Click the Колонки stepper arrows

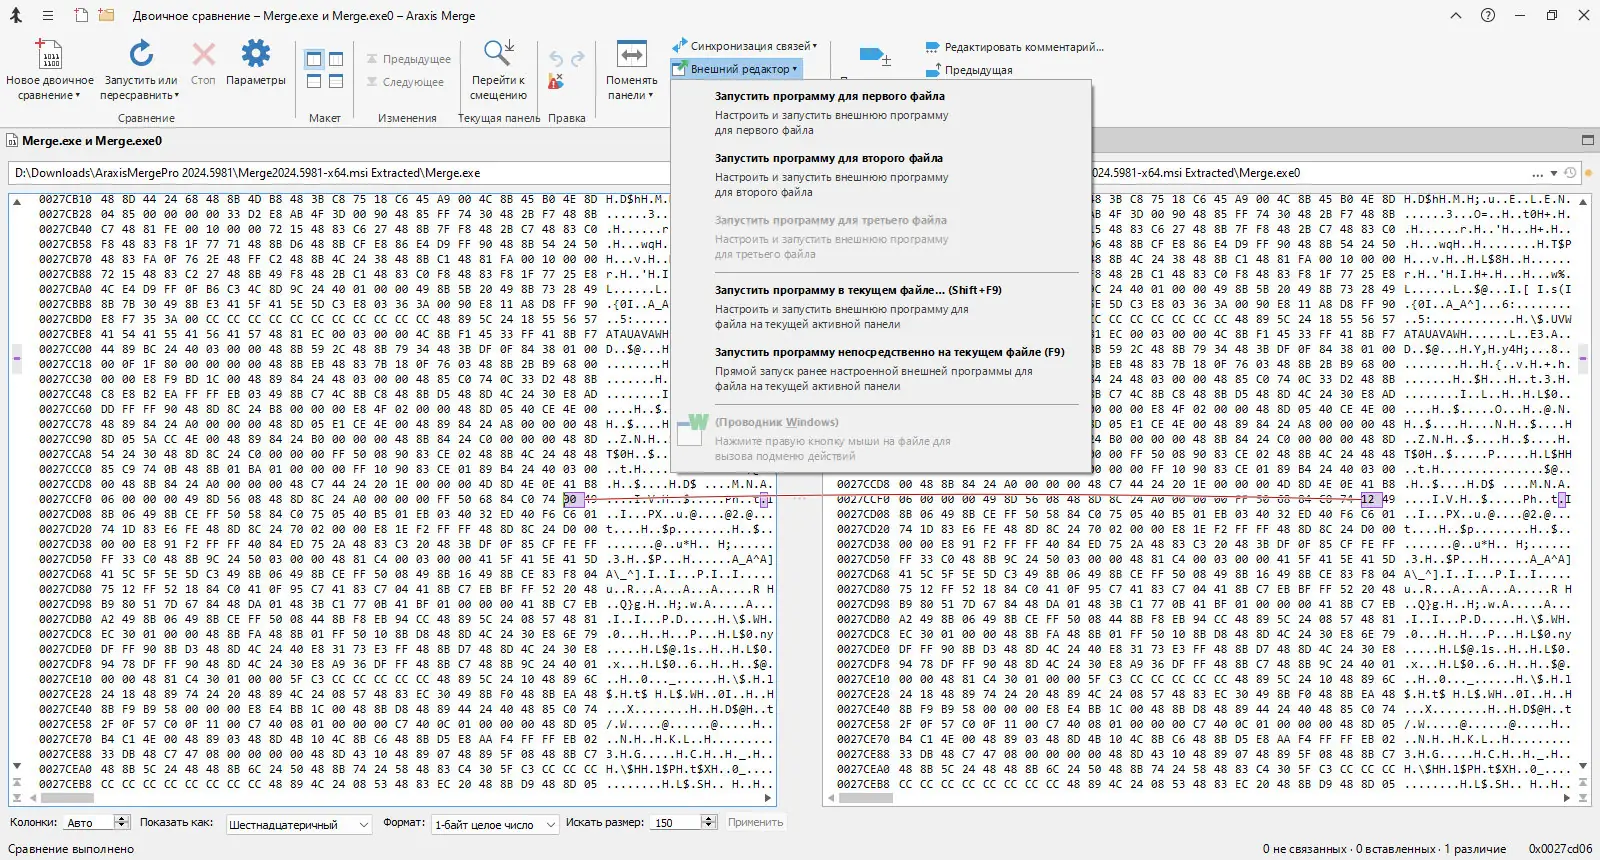[x=122, y=823]
